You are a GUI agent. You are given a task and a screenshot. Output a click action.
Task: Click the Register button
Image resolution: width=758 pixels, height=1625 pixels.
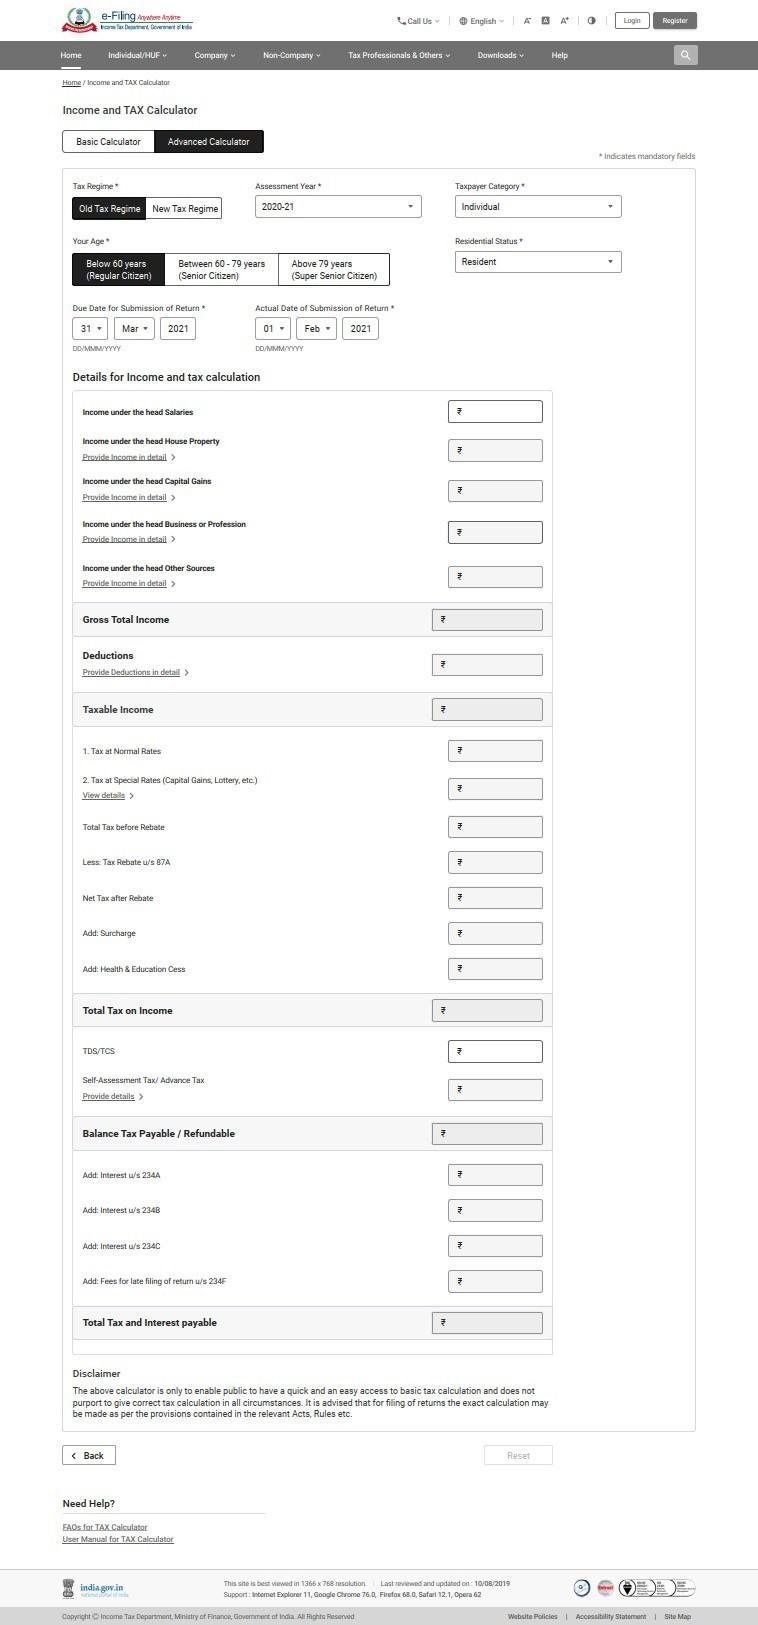point(675,20)
